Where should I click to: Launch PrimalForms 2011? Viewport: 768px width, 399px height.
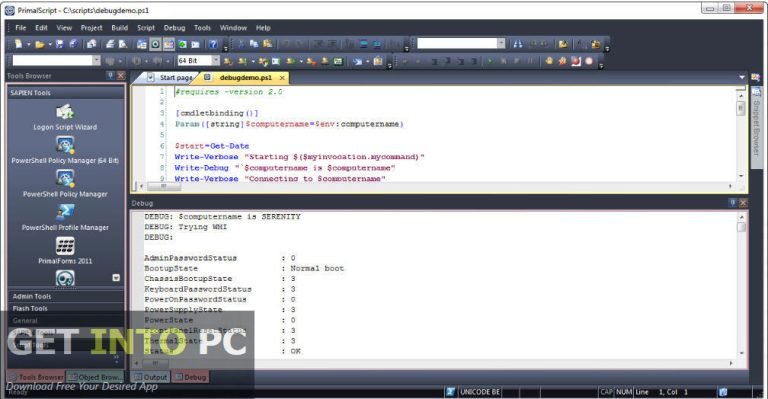point(65,251)
